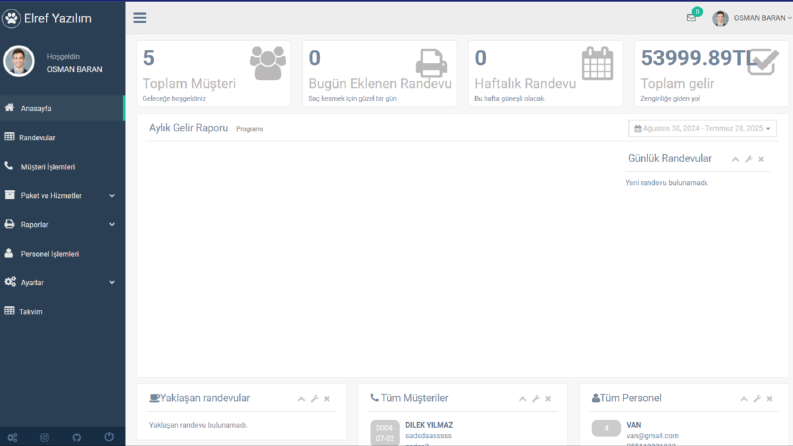Go to Anasayfa in sidebar
Screen dimensions: 793x446
click(x=62, y=108)
